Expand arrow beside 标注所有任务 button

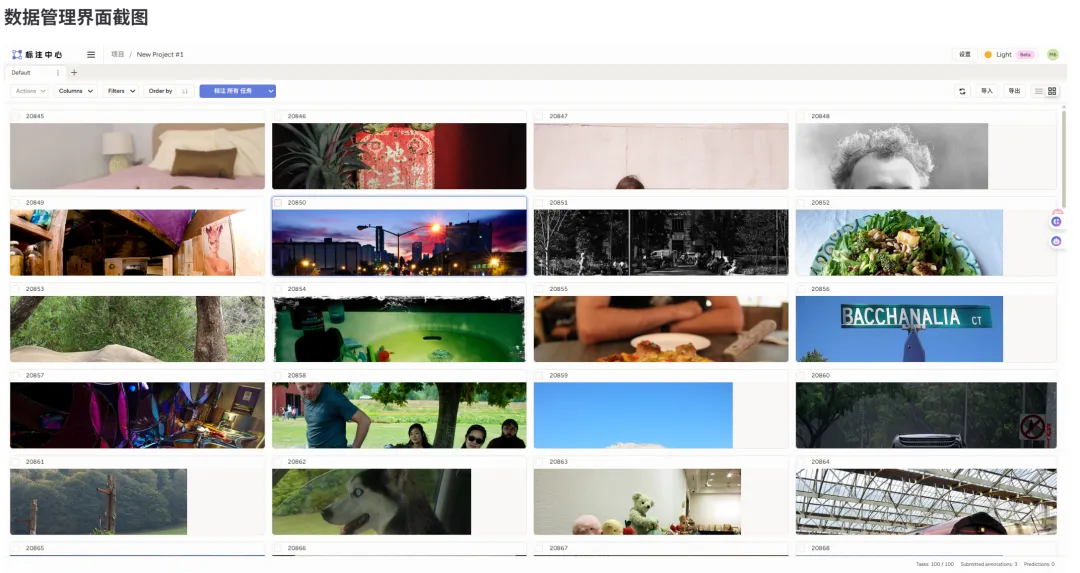[x=271, y=91]
